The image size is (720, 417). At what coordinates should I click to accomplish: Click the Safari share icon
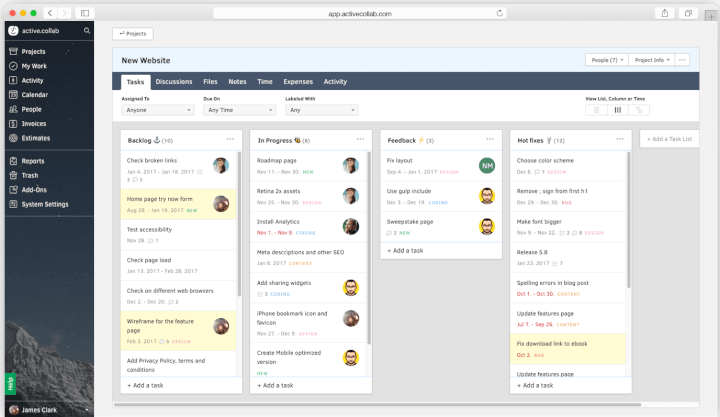[x=663, y=12]
